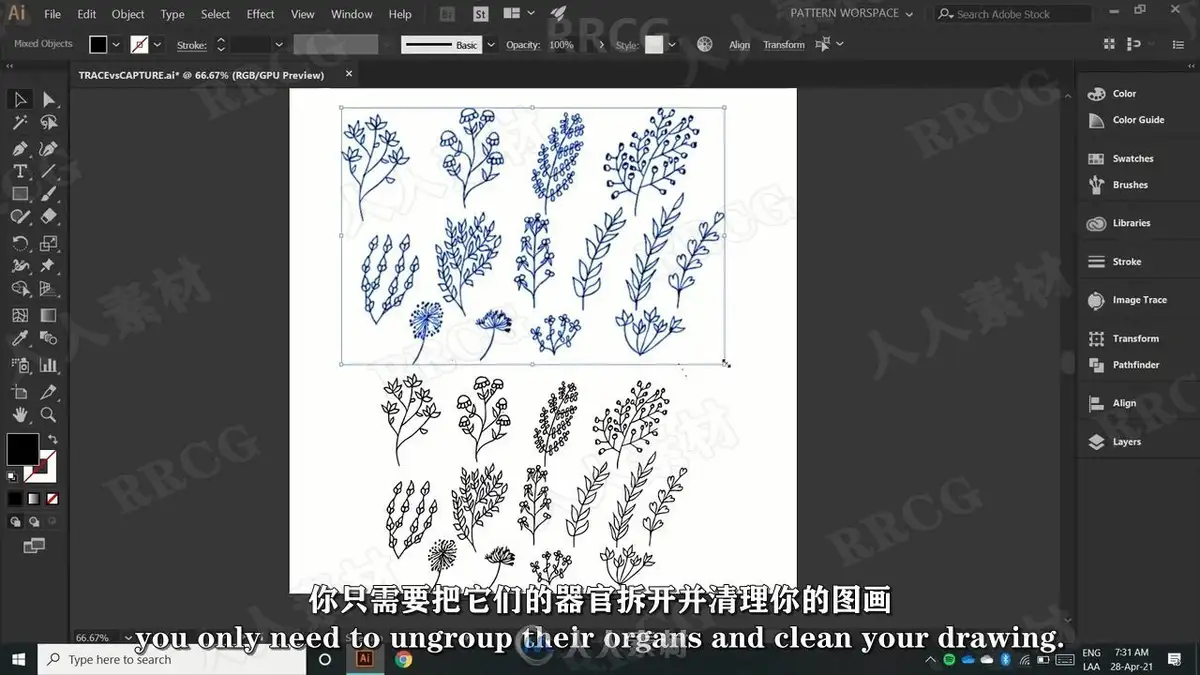
Task: Select the Pen tool
Action: pyautogui.click(x=20, y=148)
